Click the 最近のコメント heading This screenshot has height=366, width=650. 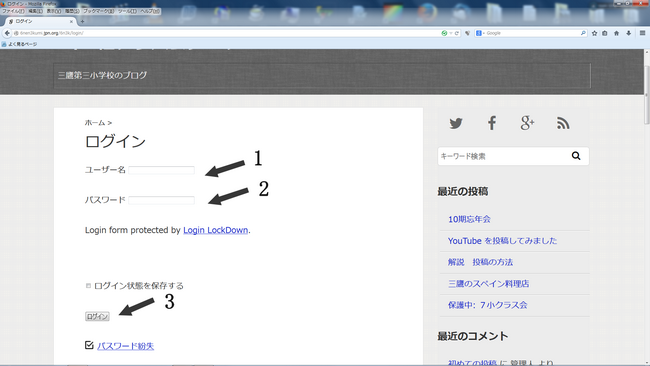(x=473, y=336)
